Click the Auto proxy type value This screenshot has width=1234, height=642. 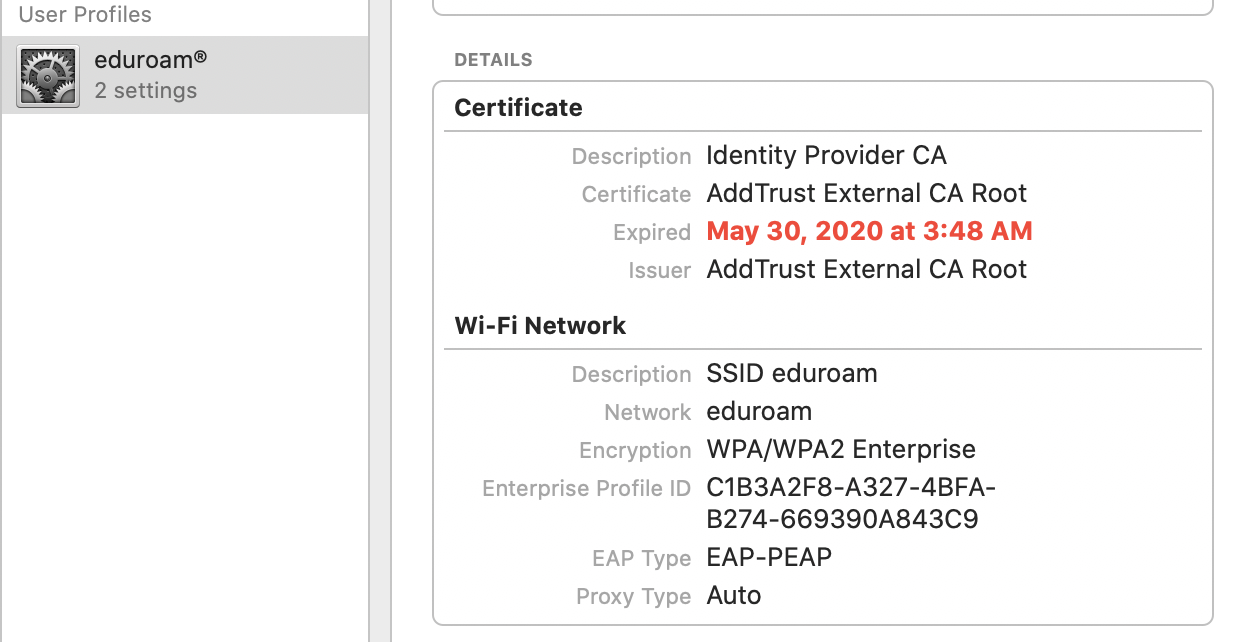[x=733, y=595]
